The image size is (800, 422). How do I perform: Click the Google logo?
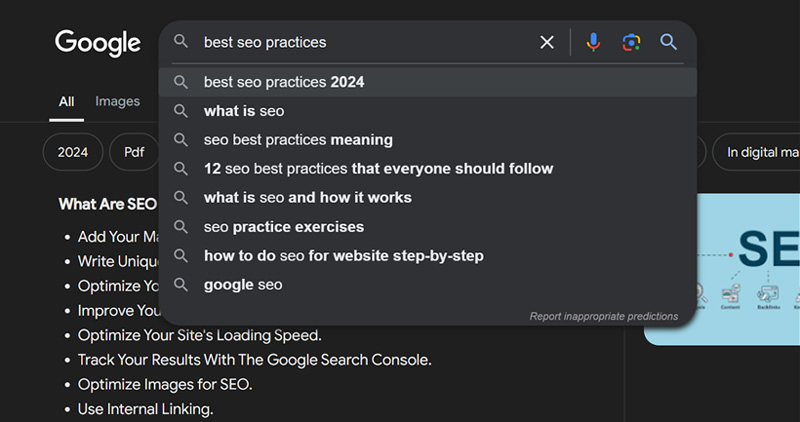[x=97, y=43]
